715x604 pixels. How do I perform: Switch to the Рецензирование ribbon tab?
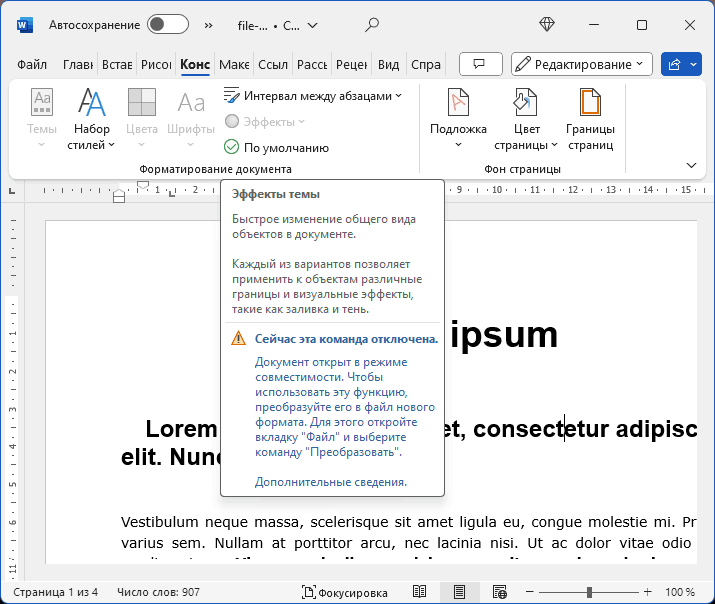click(x=351, y=65)
